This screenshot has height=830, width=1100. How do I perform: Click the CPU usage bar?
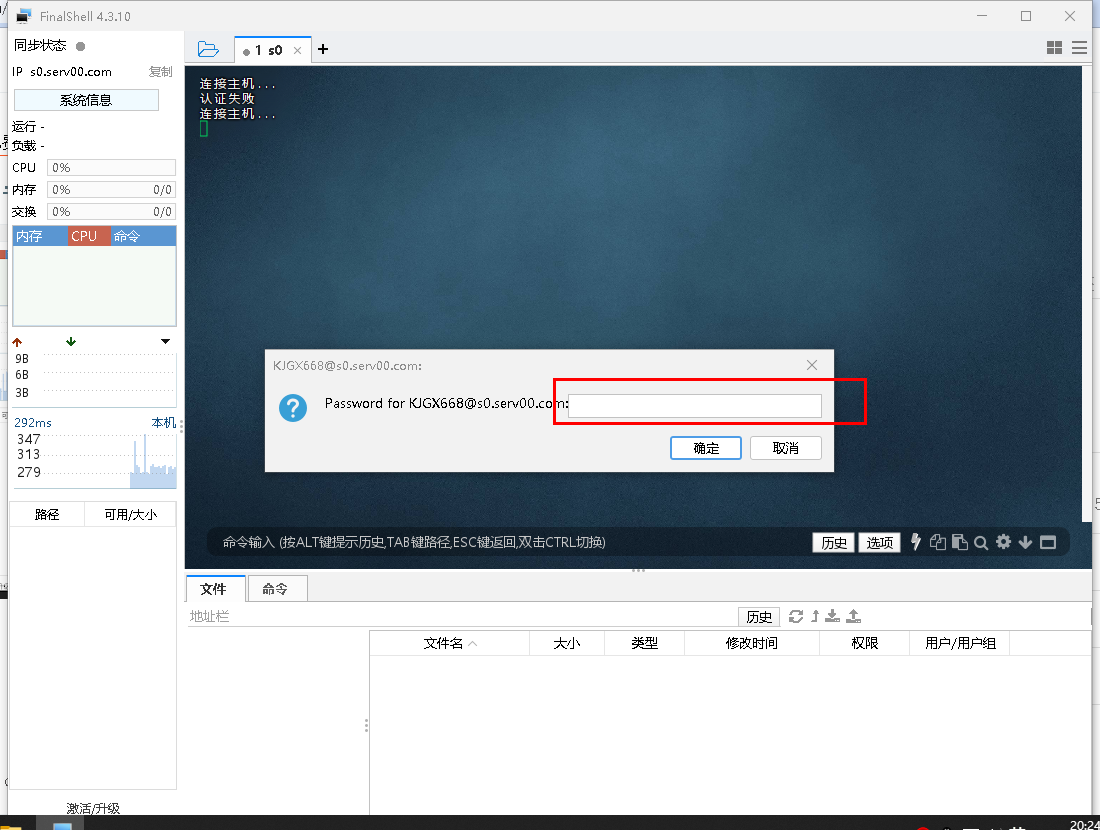click(111, 167)
